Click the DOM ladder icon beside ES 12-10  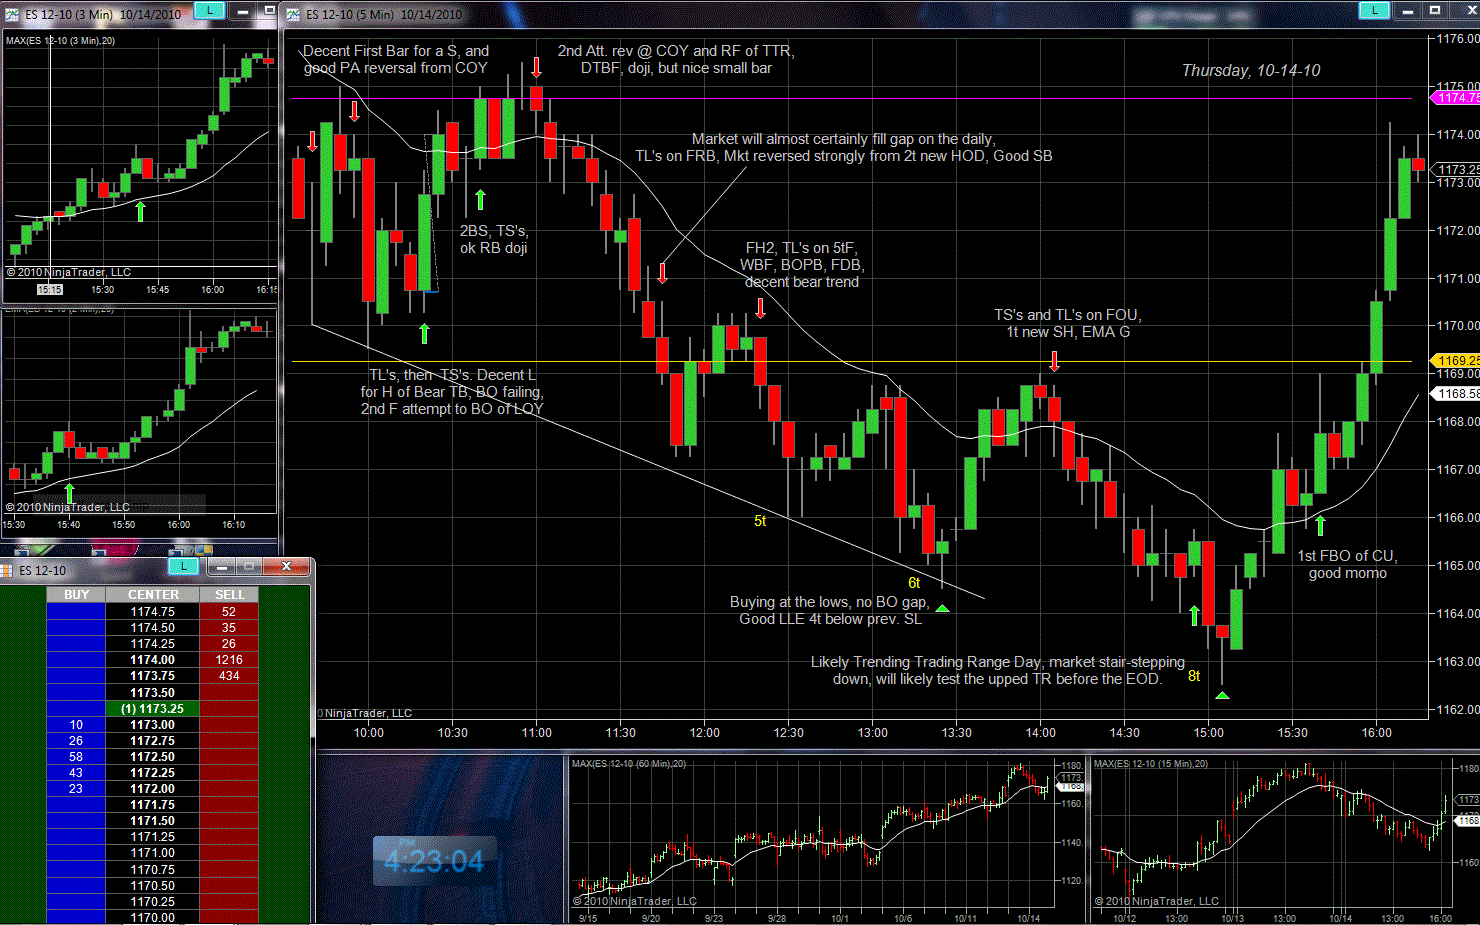8,570
